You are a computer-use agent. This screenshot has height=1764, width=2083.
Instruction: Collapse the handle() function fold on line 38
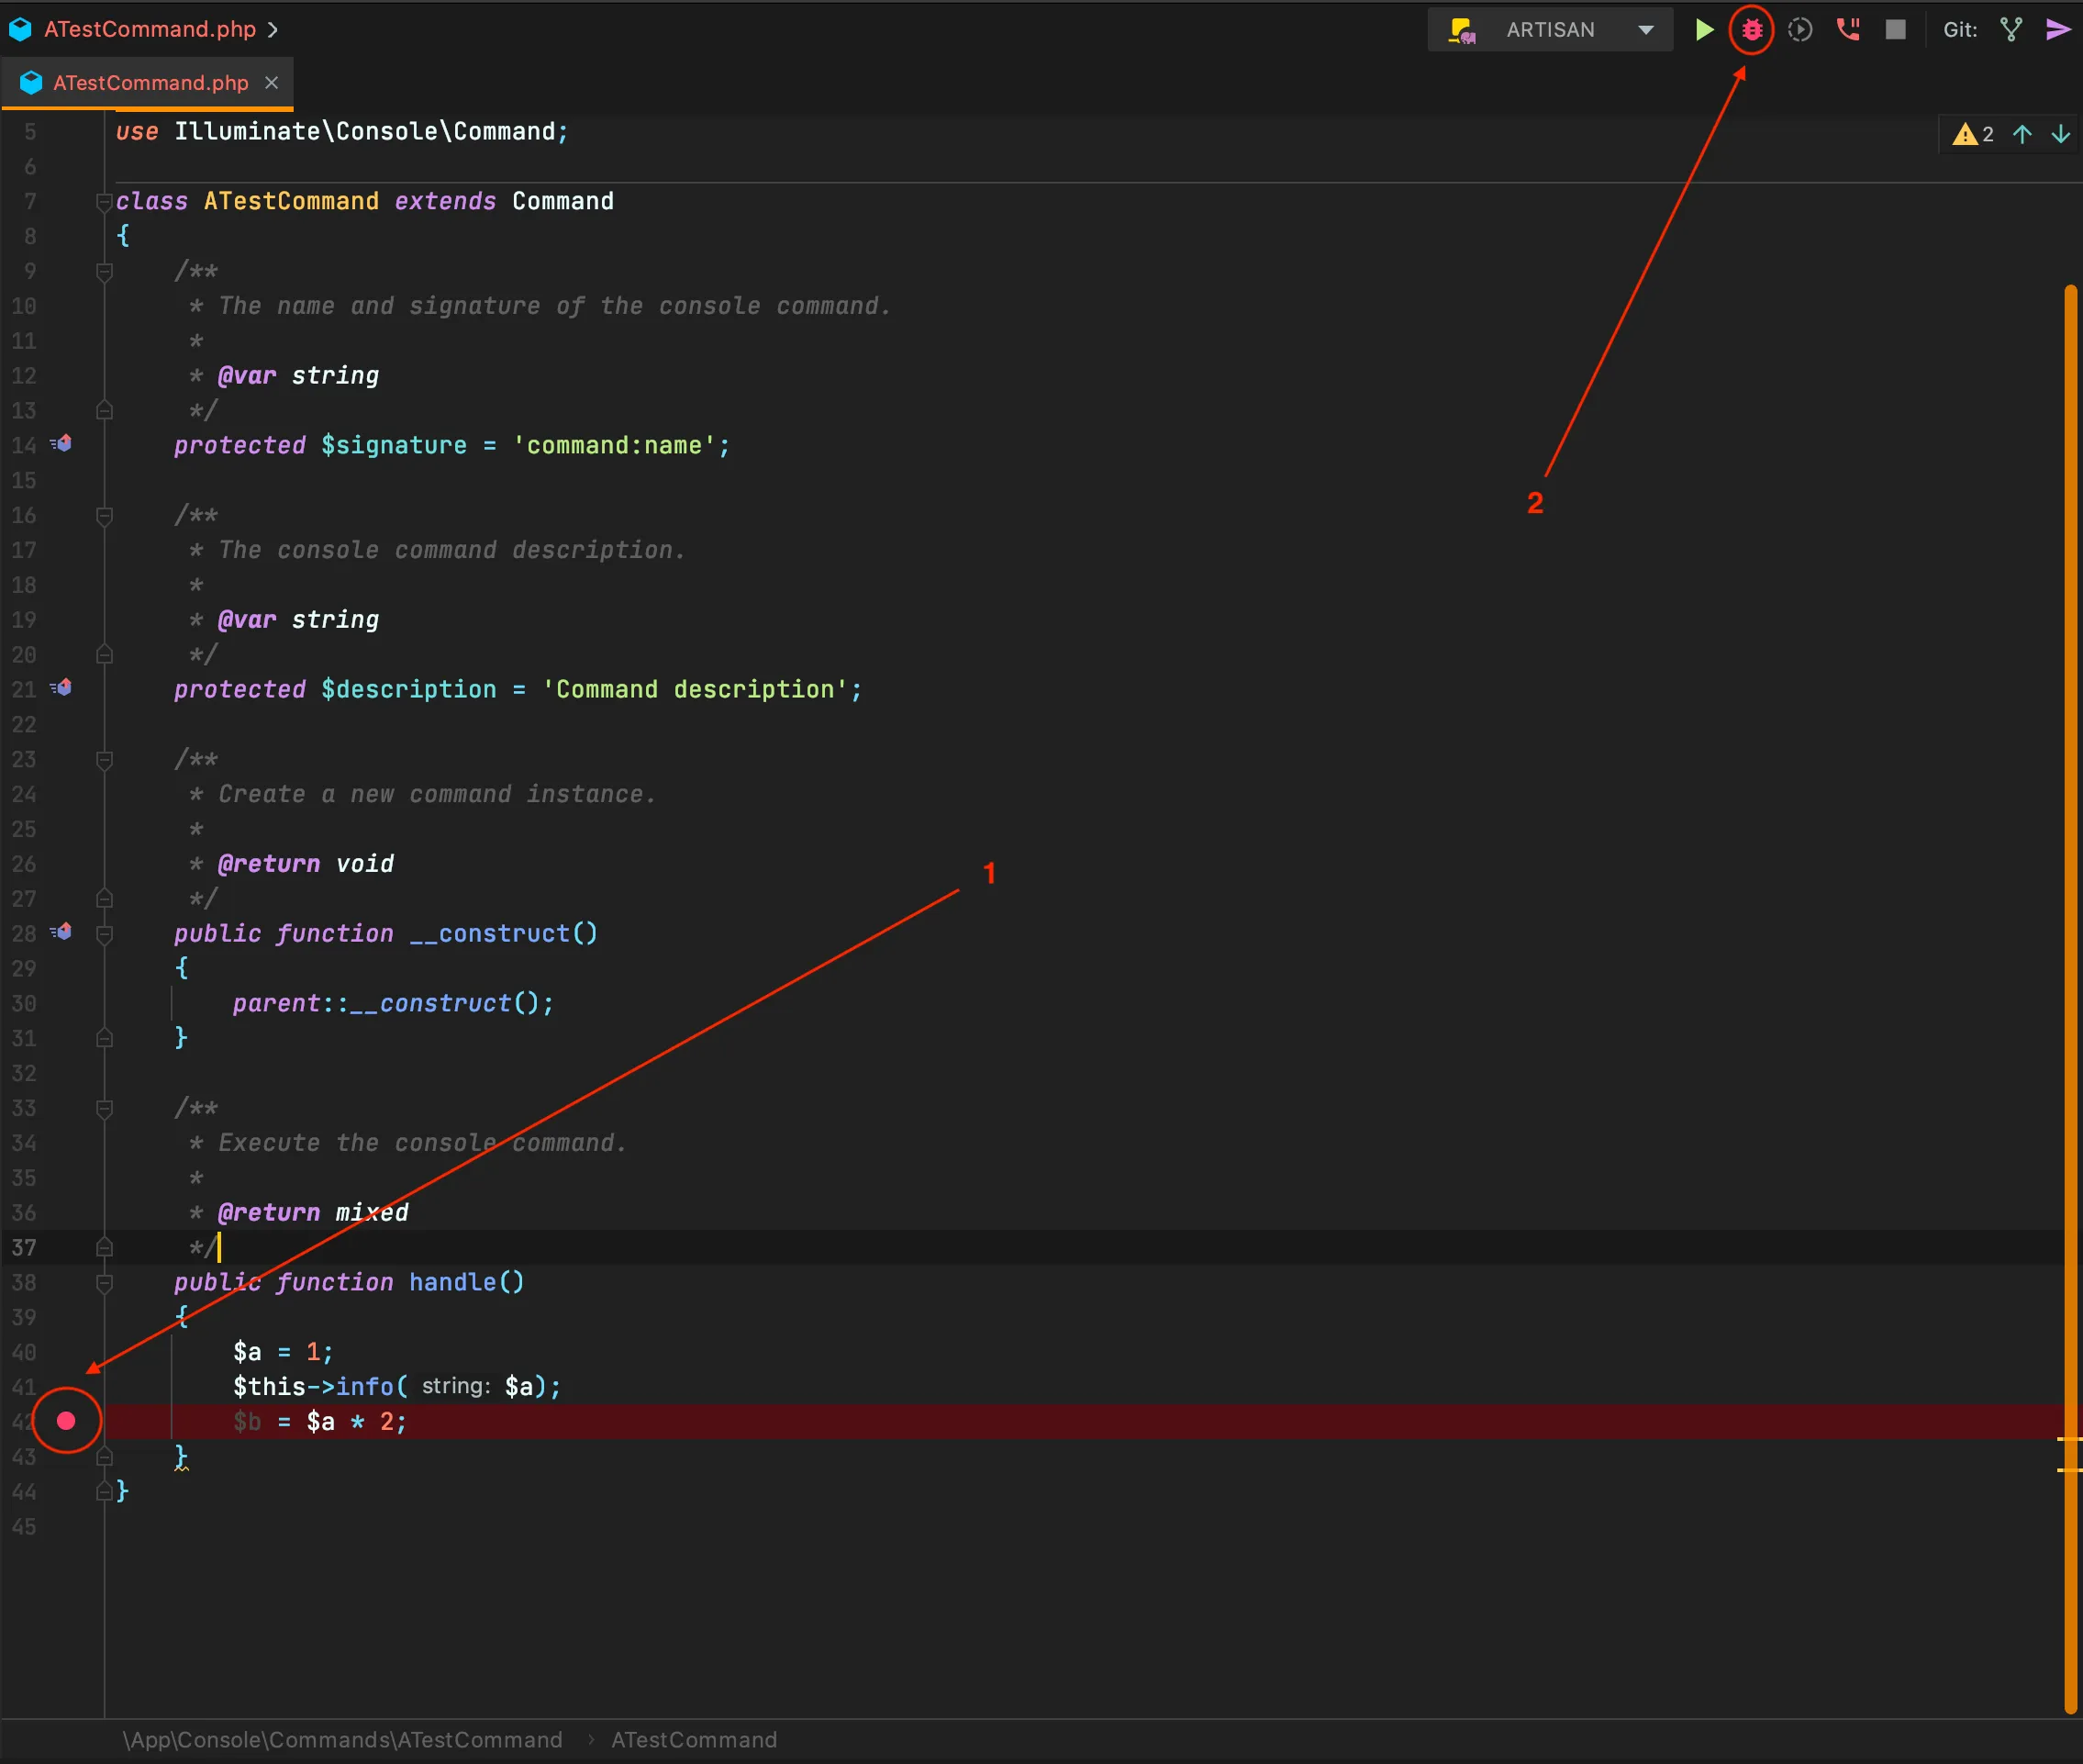click(x=103, y=1282)
